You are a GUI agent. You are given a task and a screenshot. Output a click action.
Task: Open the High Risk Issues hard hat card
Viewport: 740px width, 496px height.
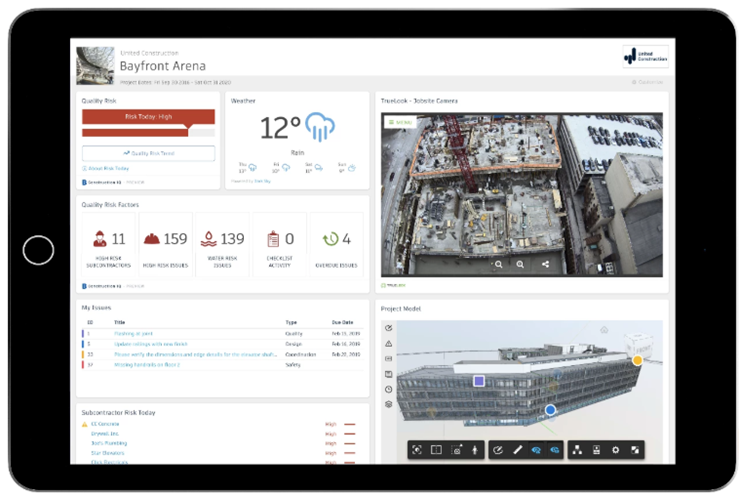[166, 244]
